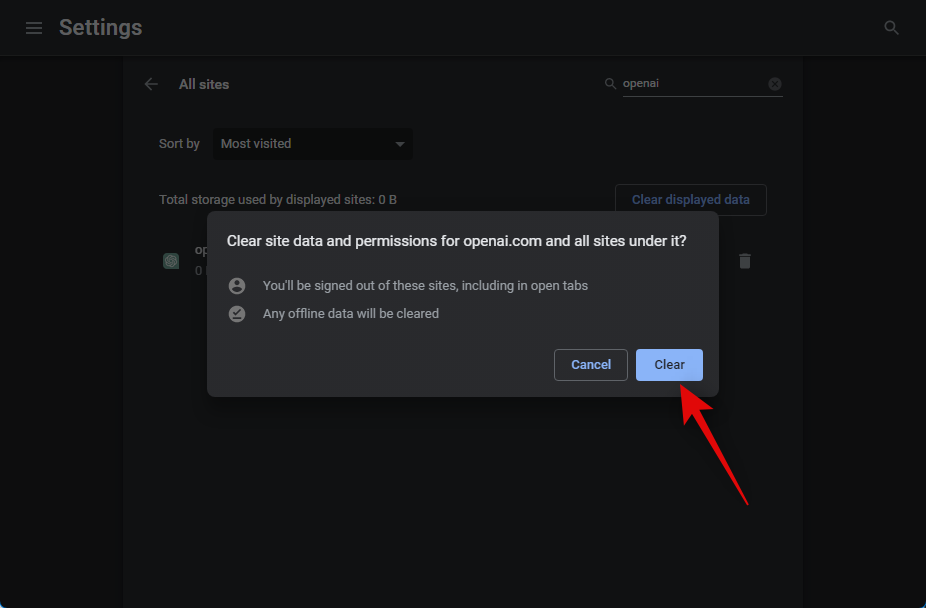Click the search settings magnifier icon
Screen dimensions: 926x608
pos(891,28)
